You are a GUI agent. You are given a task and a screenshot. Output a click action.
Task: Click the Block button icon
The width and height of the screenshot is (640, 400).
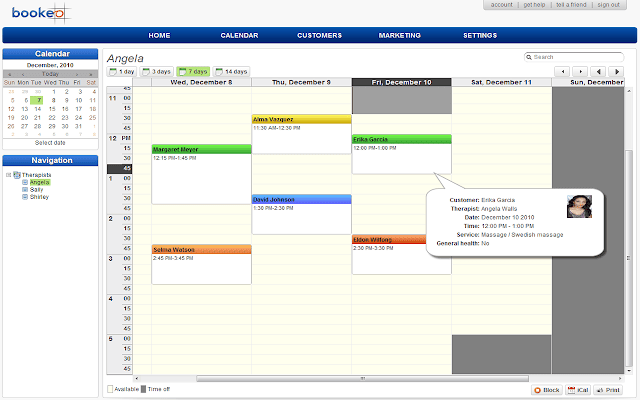pyautogui.click(x=538, y=389)
